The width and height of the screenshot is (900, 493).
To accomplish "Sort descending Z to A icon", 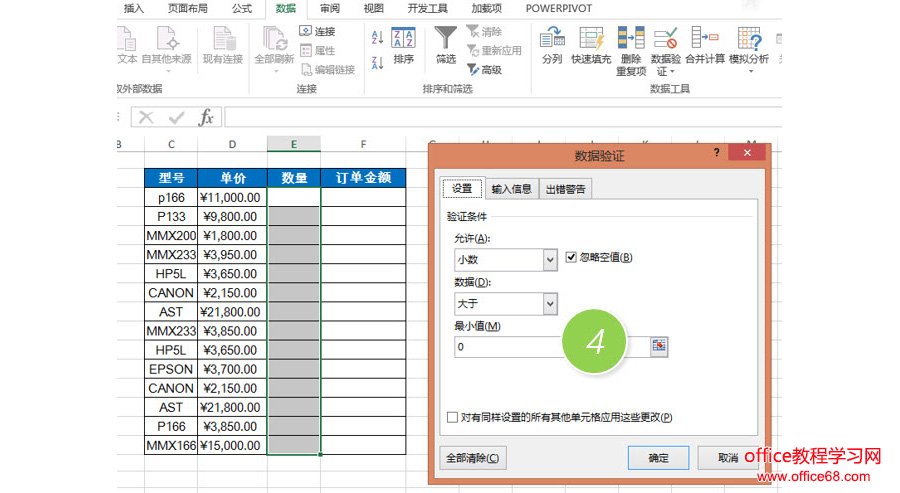I will click(377, 63).
